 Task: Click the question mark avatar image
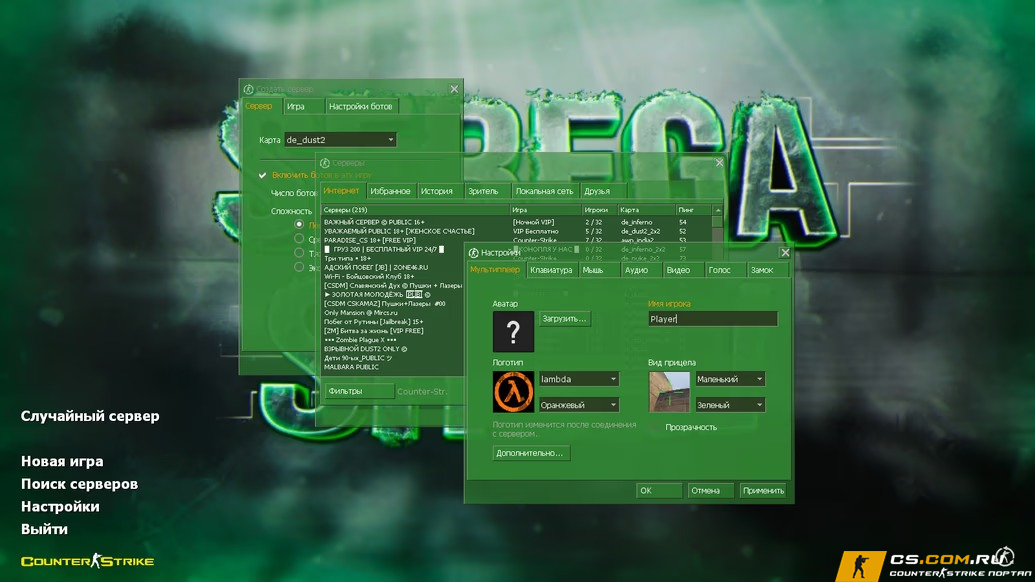[513, 331]
